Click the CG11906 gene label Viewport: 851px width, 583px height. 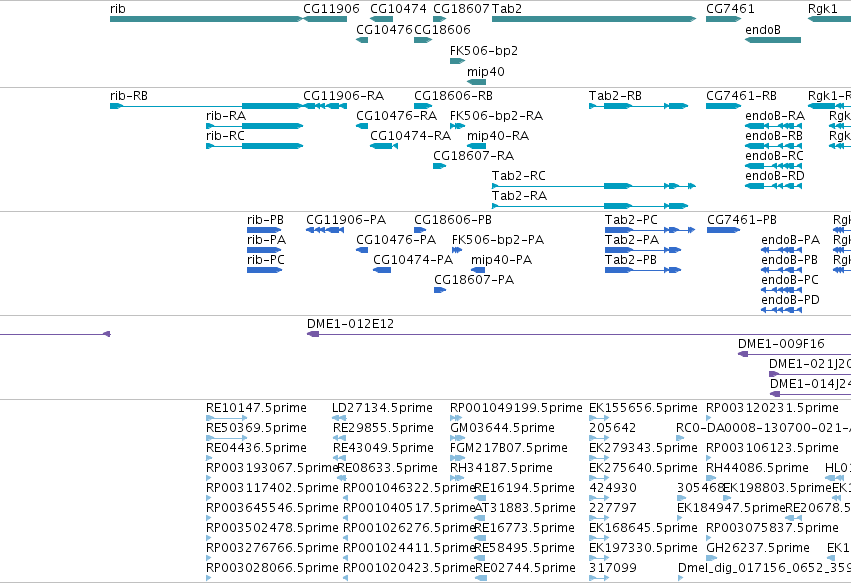[x=331, y=9]
